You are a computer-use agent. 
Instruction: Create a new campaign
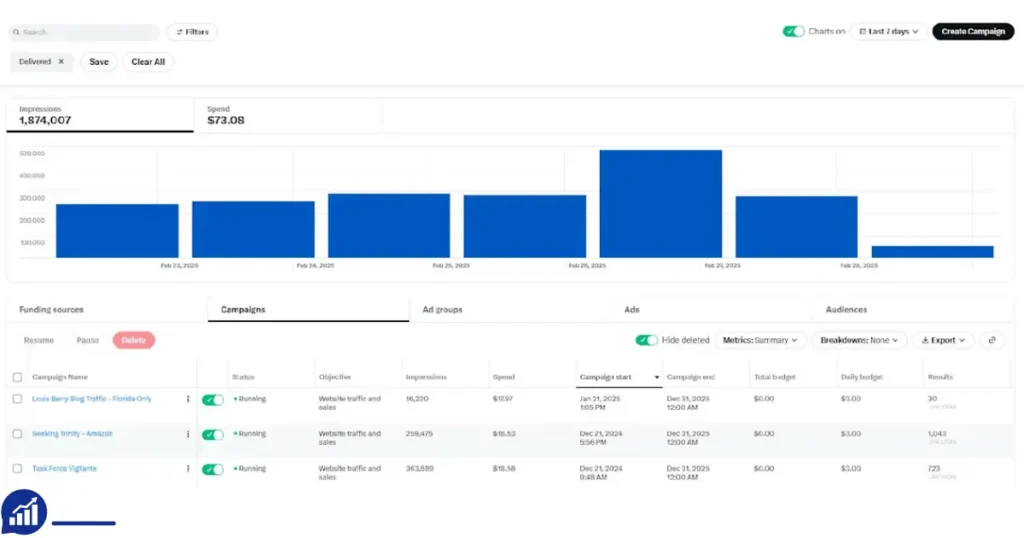coord(973,31)
